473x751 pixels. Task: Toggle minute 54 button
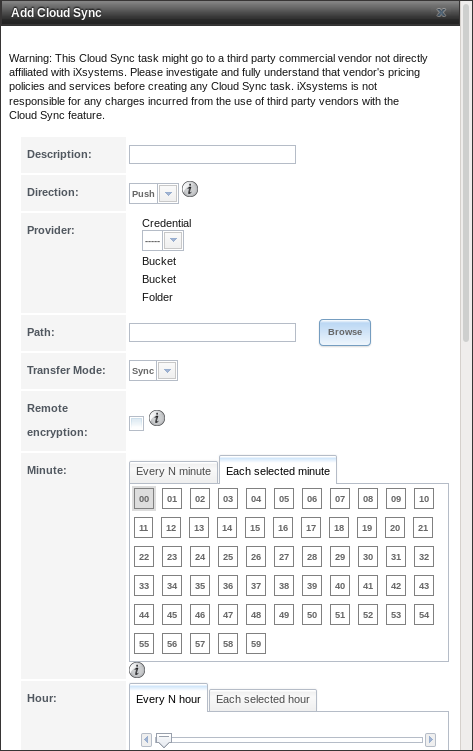point(424,614)
